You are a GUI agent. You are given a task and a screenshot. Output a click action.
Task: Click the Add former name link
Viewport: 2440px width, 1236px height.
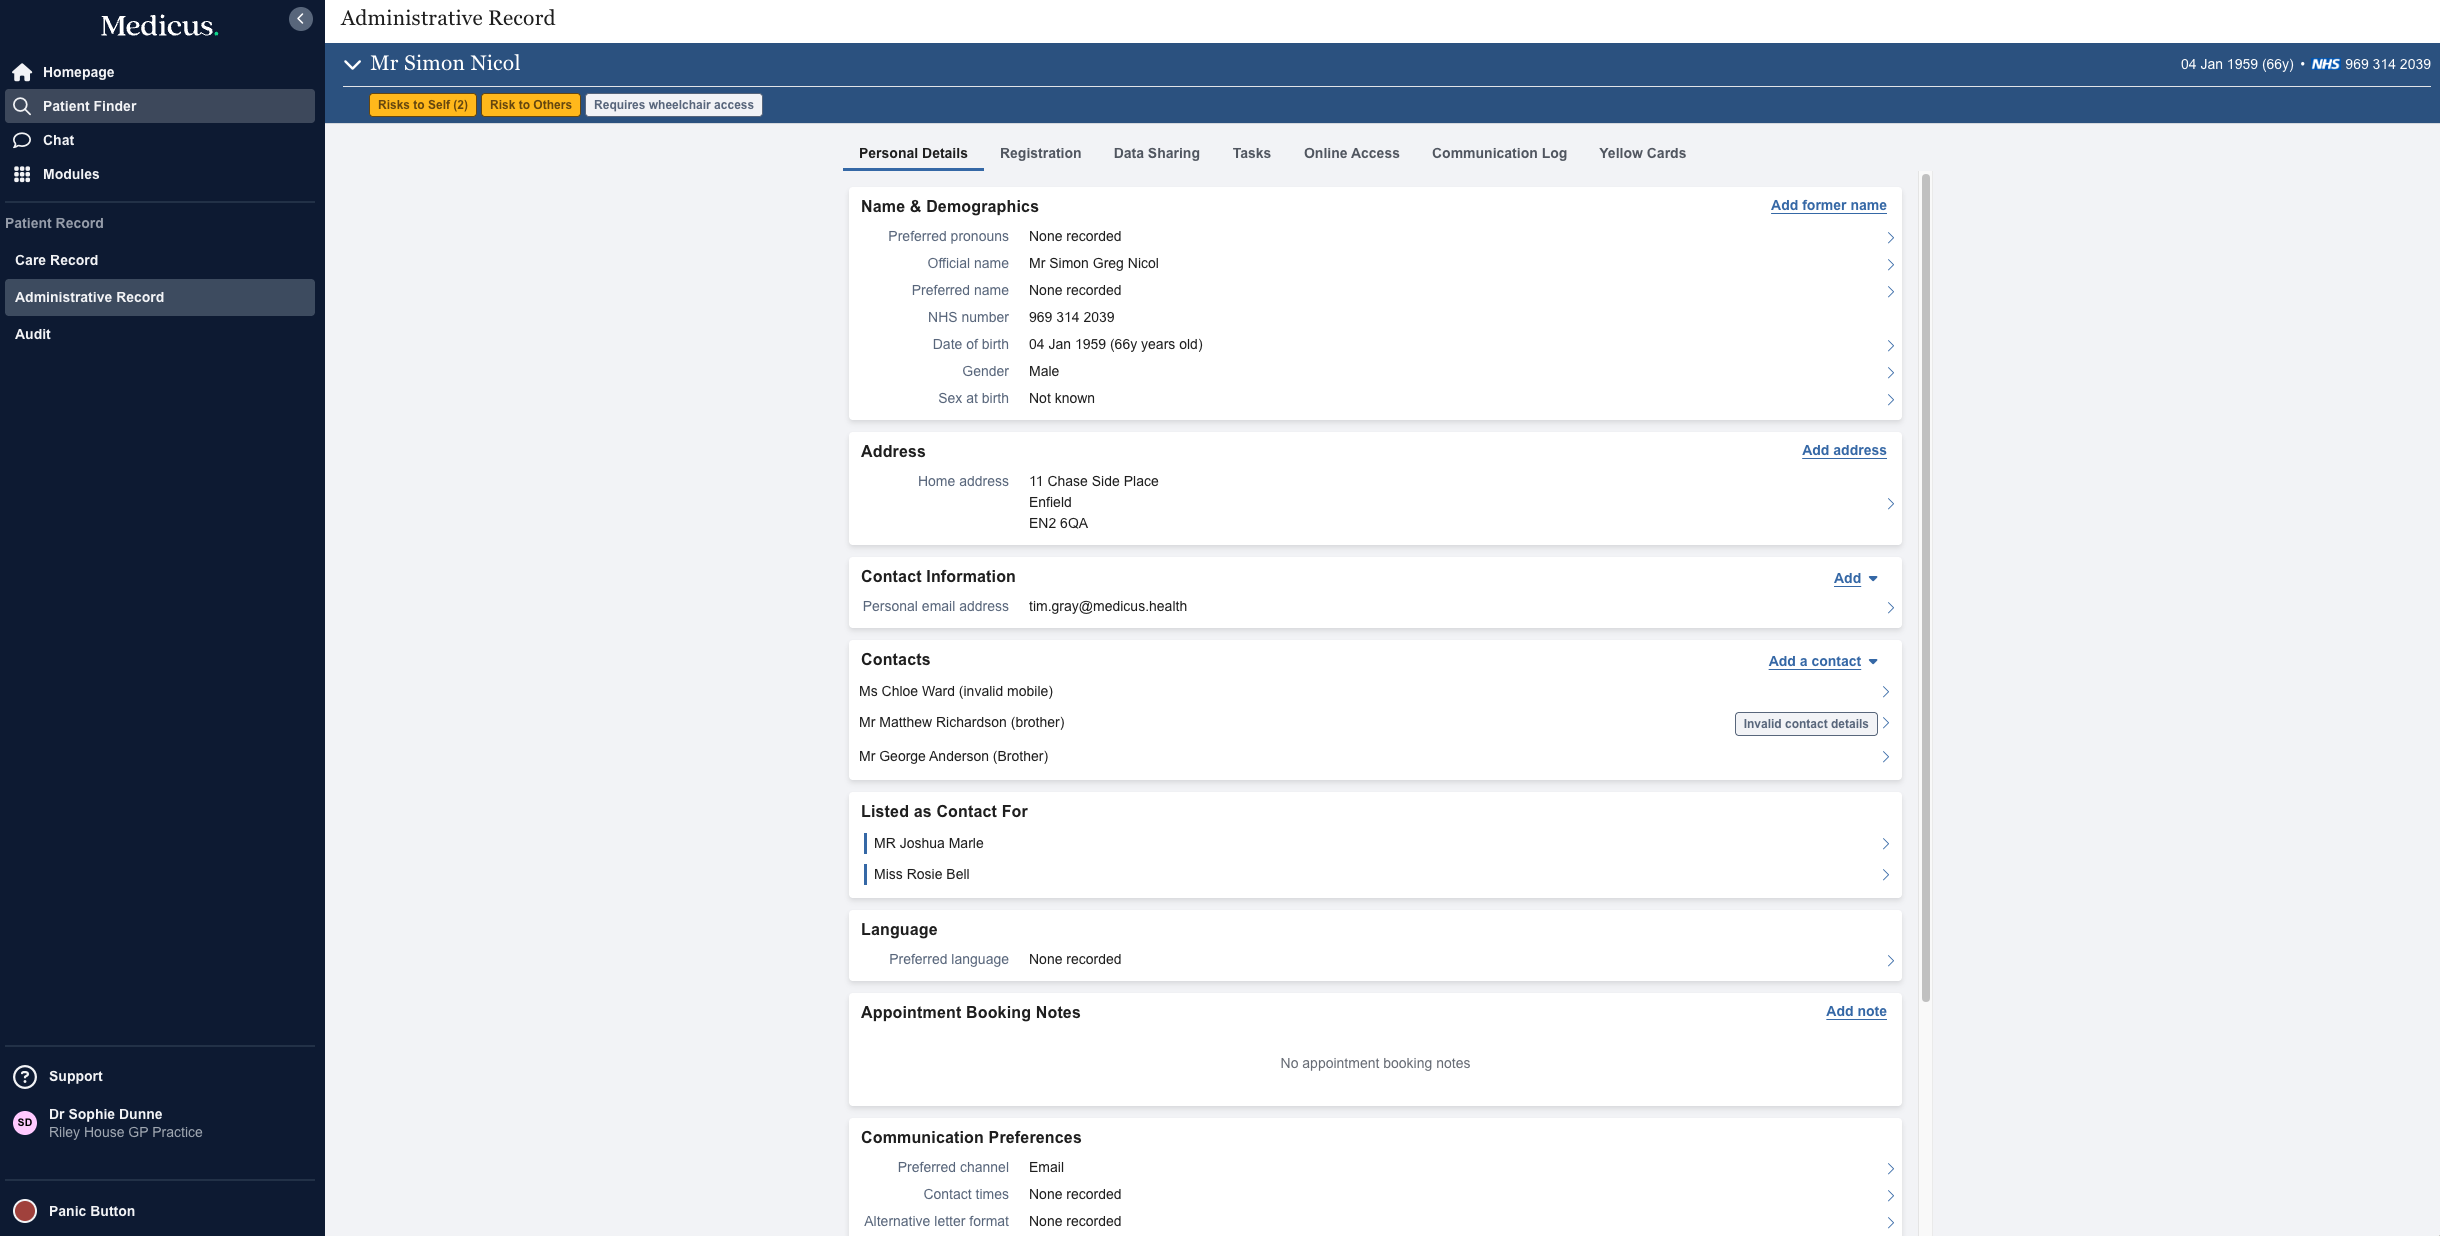1828,204
